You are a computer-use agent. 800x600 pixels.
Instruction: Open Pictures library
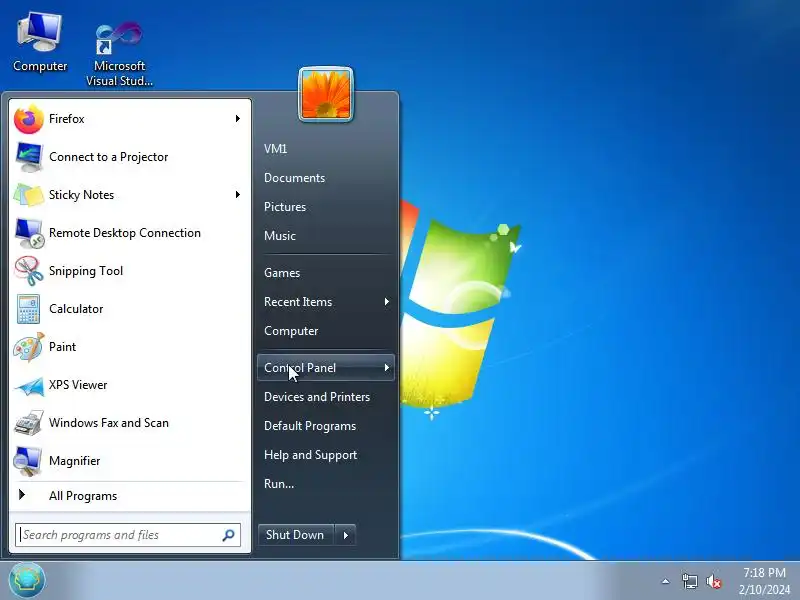click(285, 207)
